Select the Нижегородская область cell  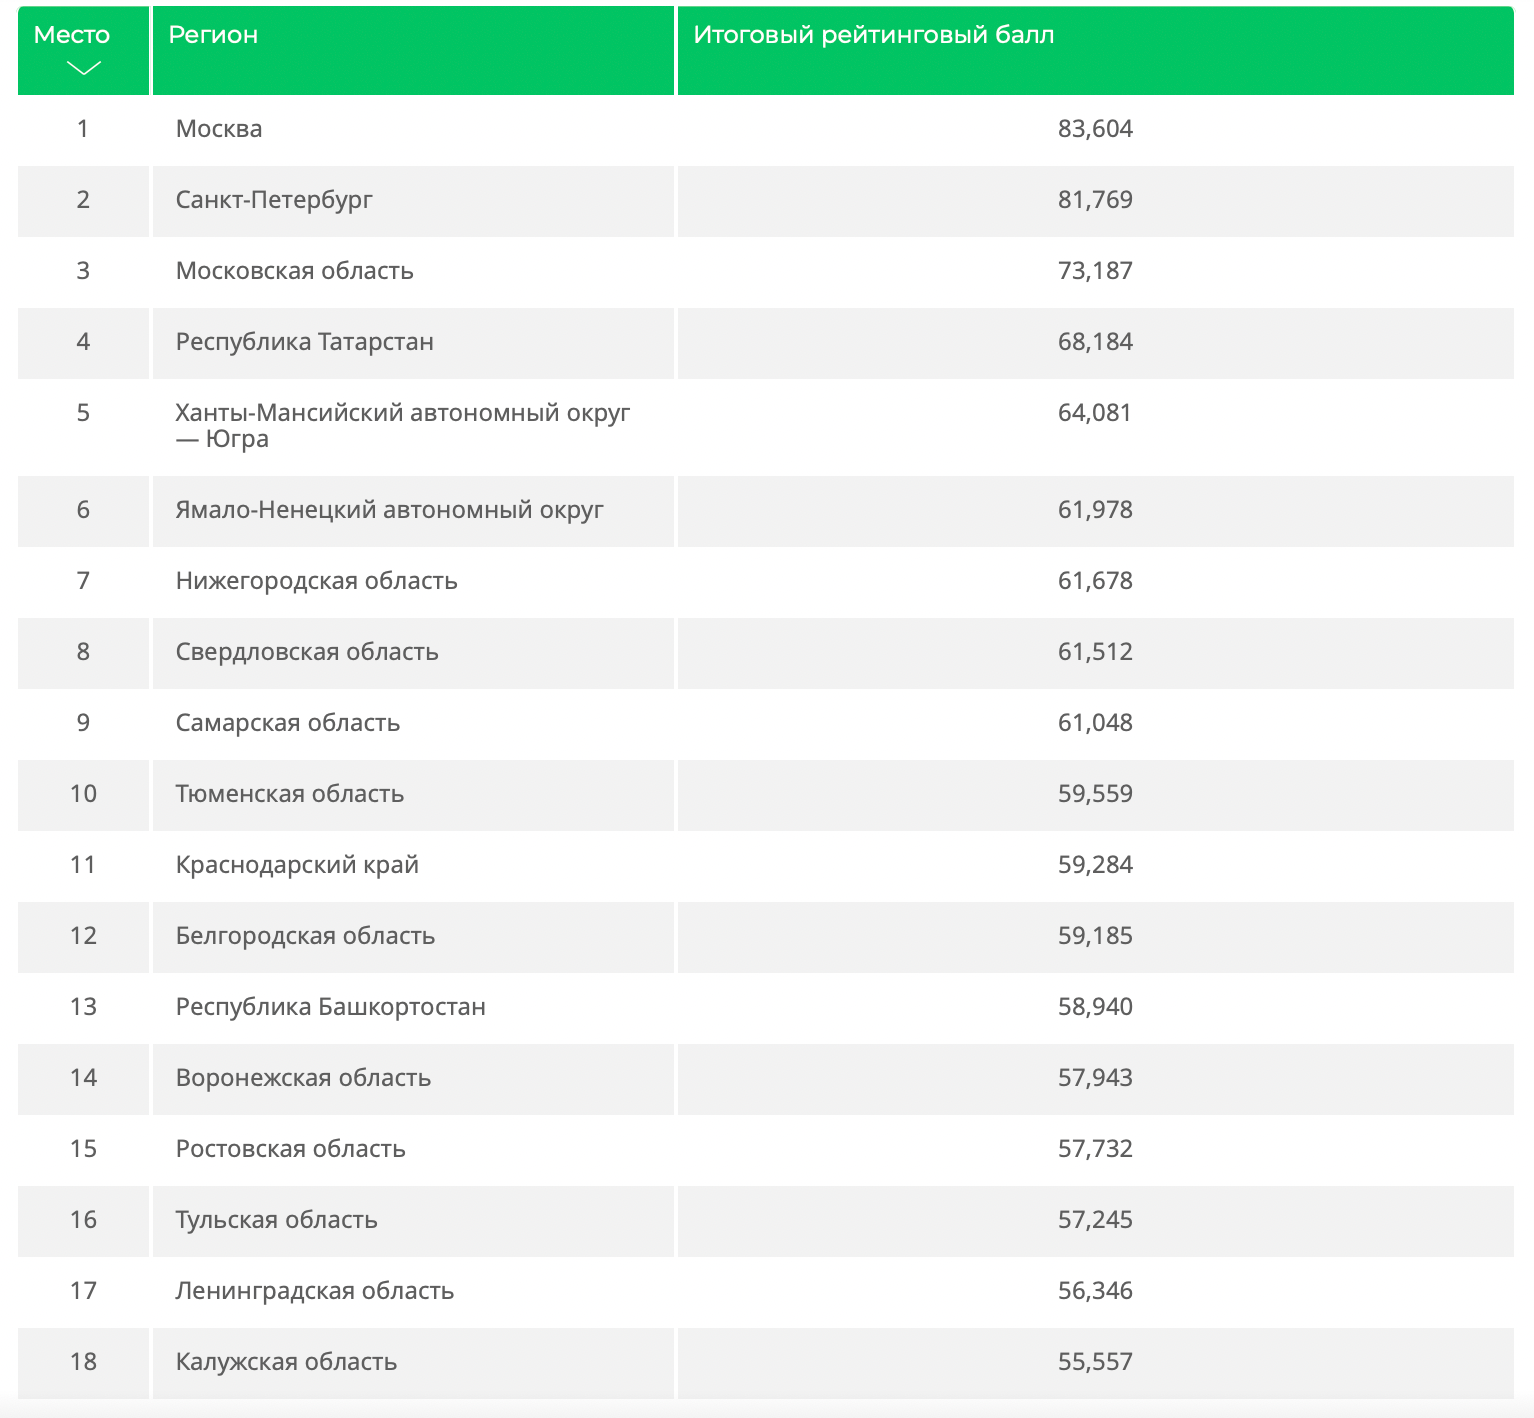[x=413, y=582]
